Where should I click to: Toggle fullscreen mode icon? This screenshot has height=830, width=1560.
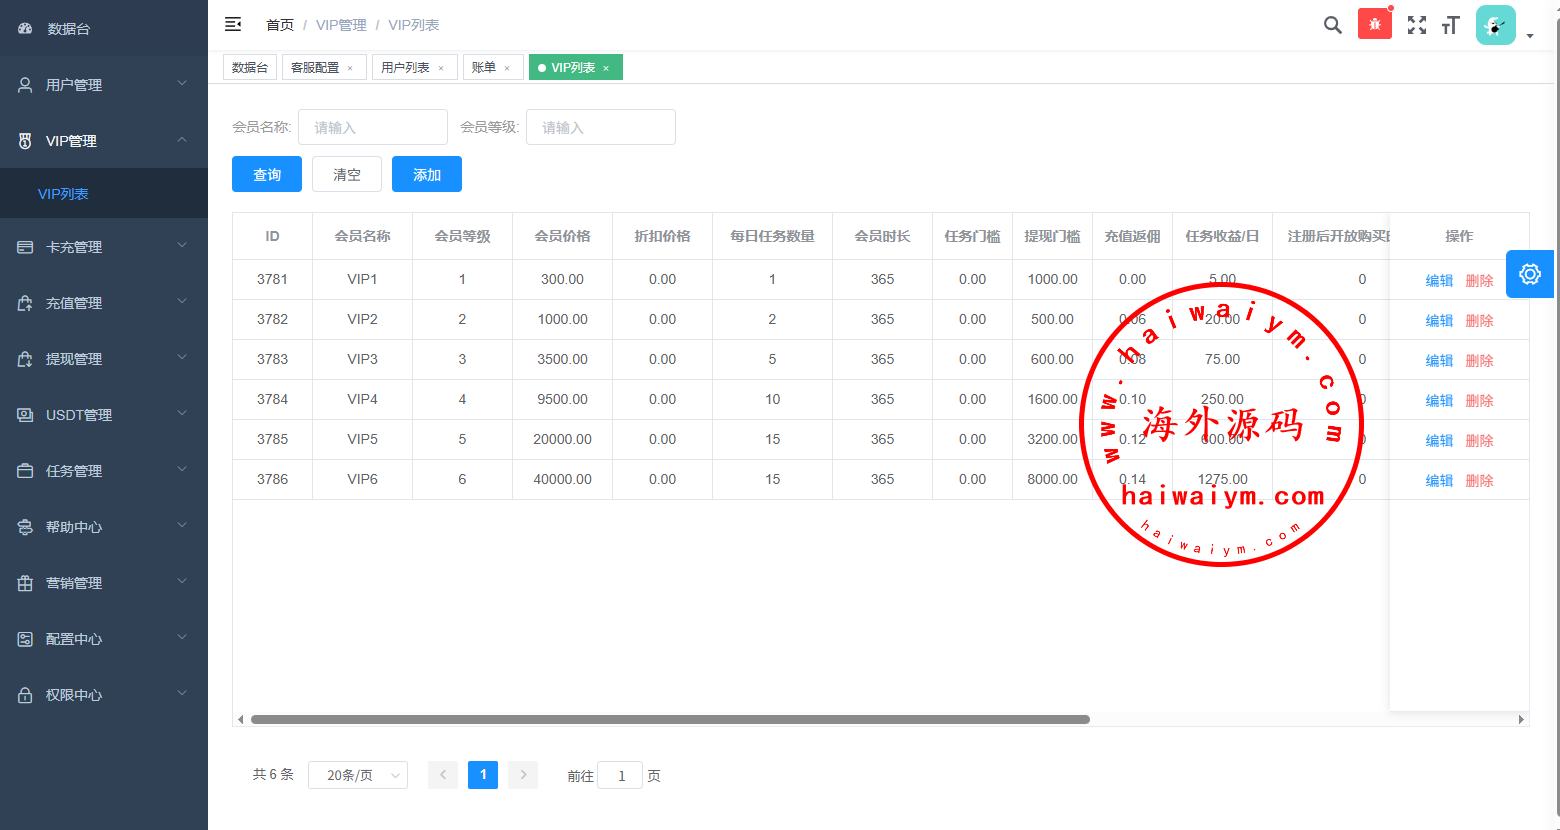(x=1416, y=25)
